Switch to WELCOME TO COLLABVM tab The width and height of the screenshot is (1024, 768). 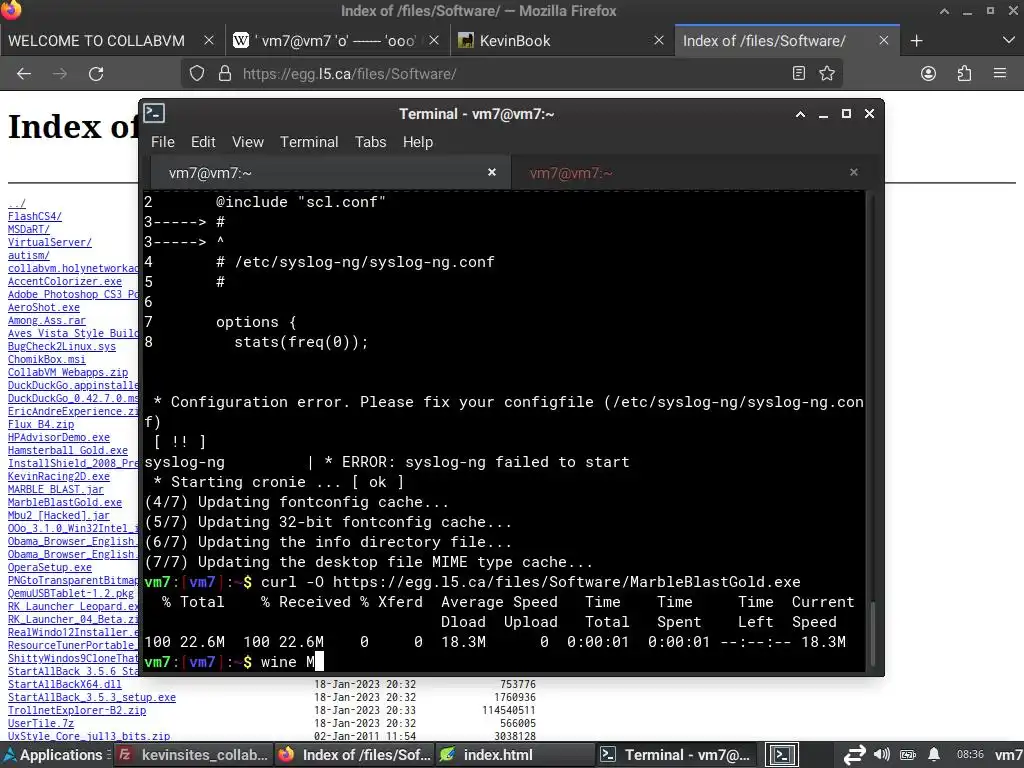click(x=97, y=40)
